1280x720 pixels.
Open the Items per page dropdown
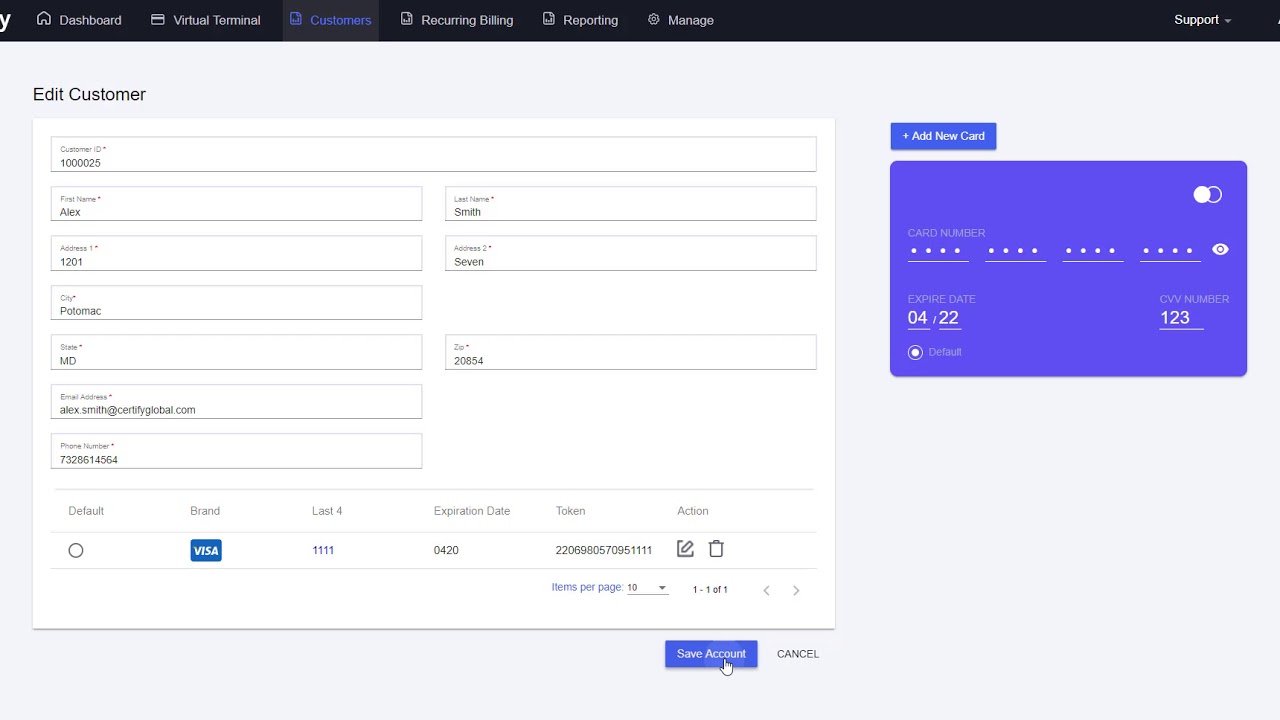click(x=647, y=588)
